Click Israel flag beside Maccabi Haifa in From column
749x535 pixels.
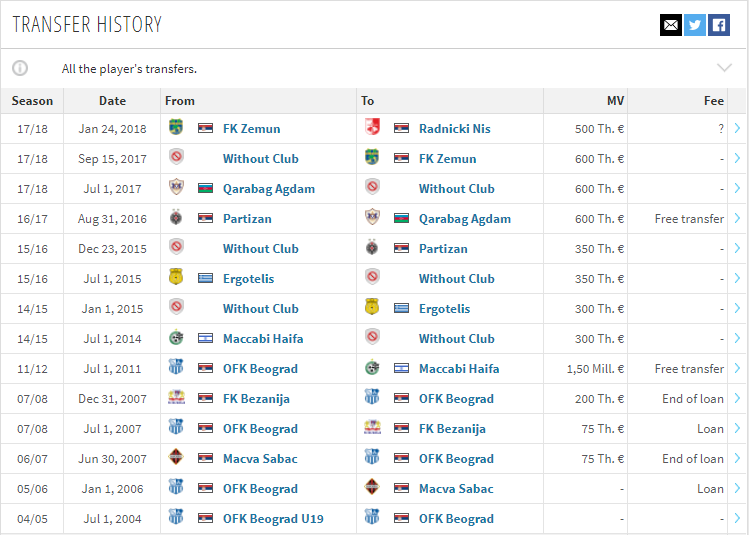point(205,338)
